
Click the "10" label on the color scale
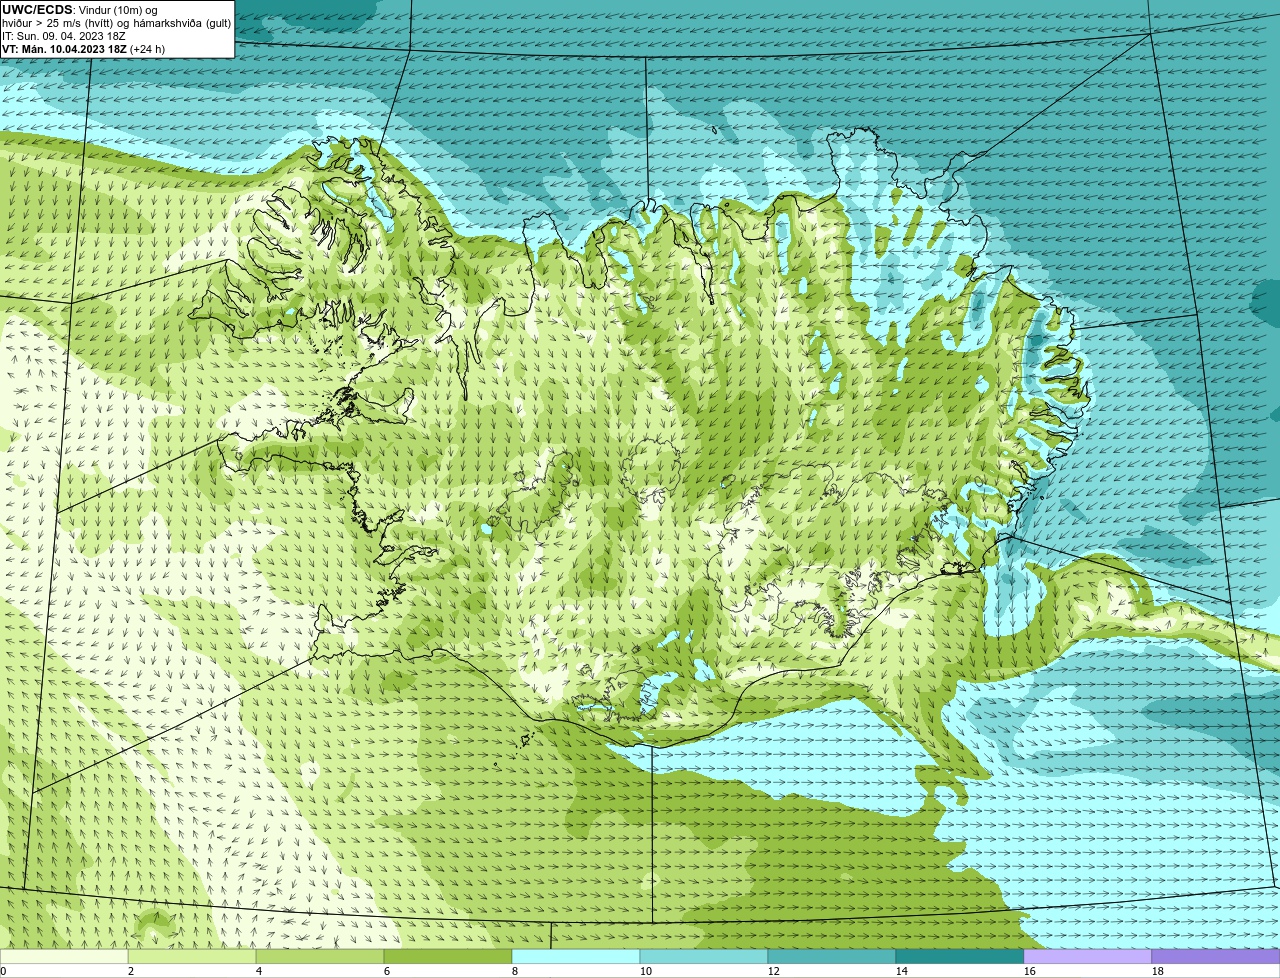[646, 971]
